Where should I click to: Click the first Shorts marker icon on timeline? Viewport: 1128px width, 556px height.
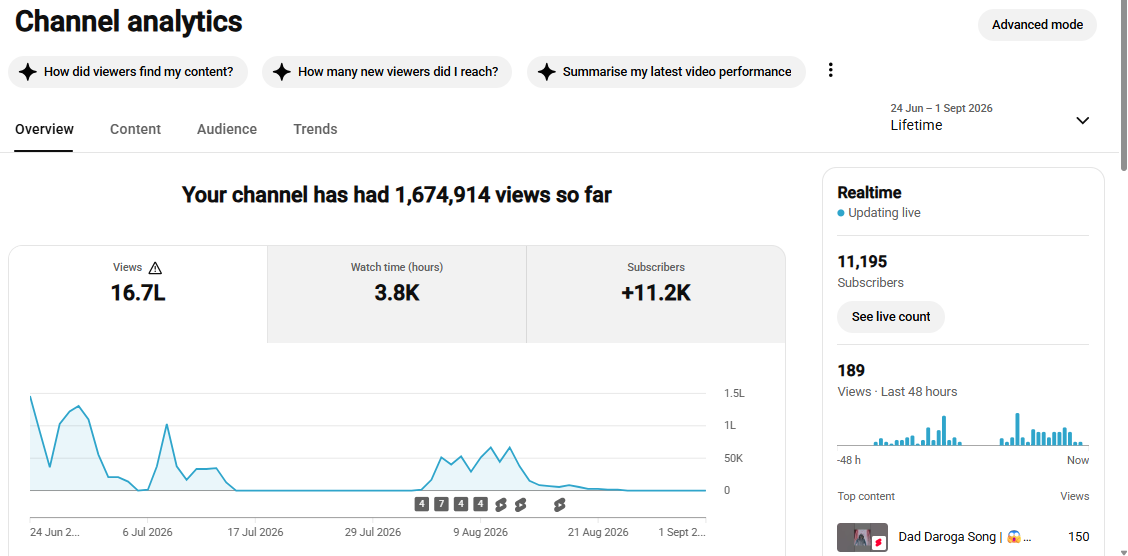501,505
